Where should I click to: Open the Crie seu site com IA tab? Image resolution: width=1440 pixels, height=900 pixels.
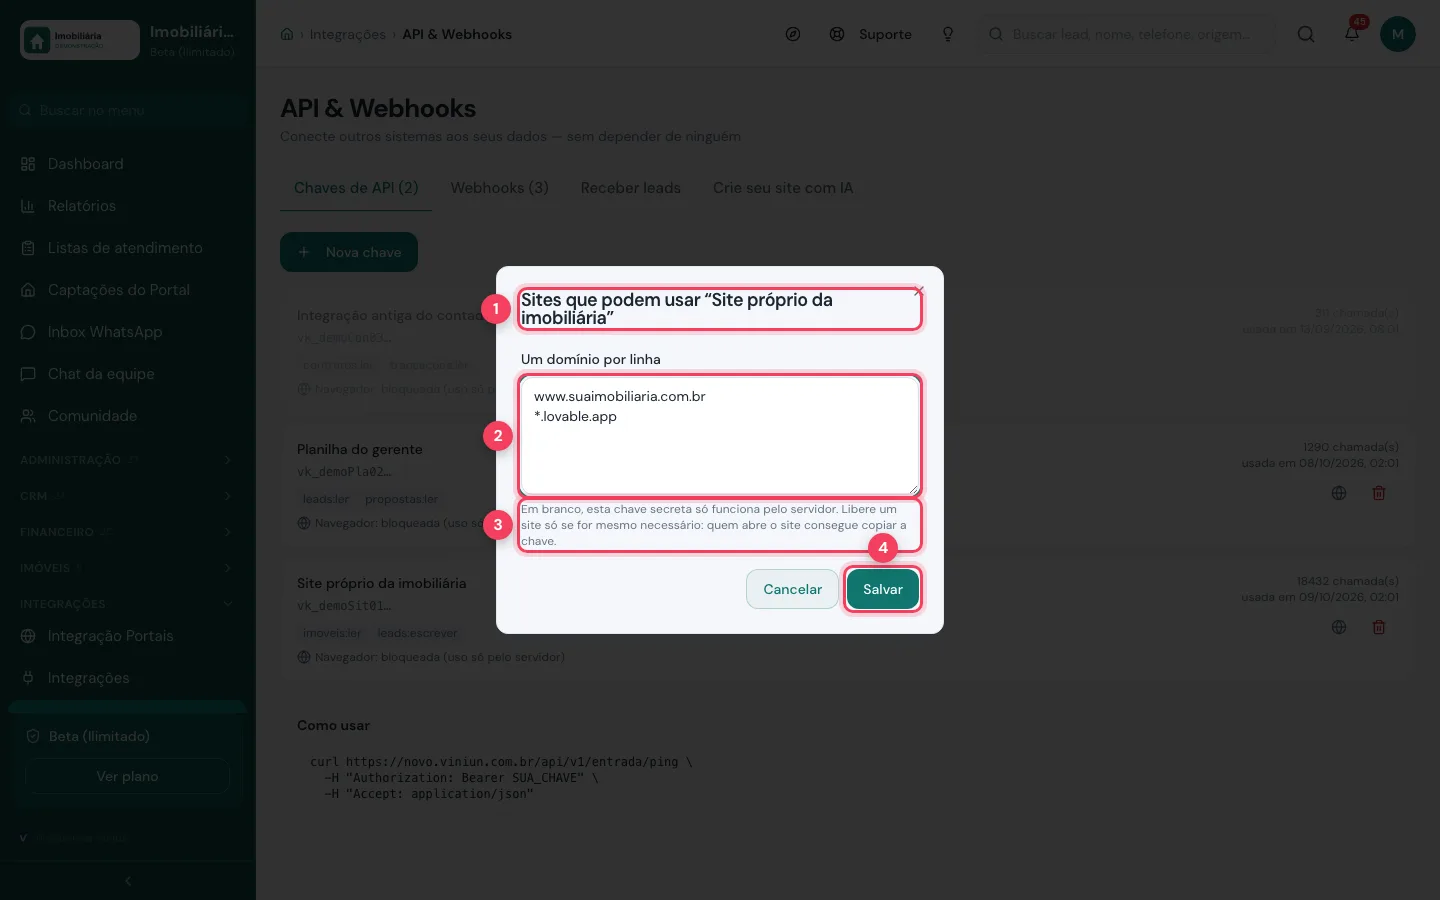783,188
